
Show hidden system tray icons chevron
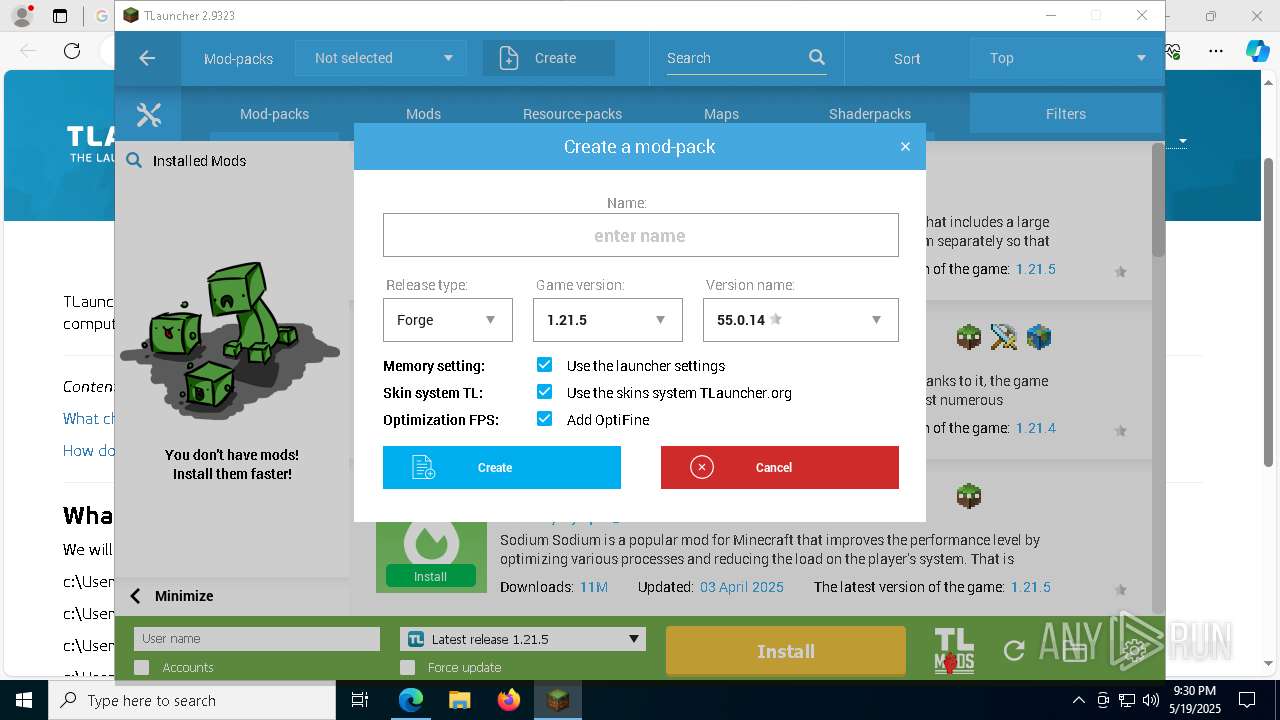point(1078,700)
